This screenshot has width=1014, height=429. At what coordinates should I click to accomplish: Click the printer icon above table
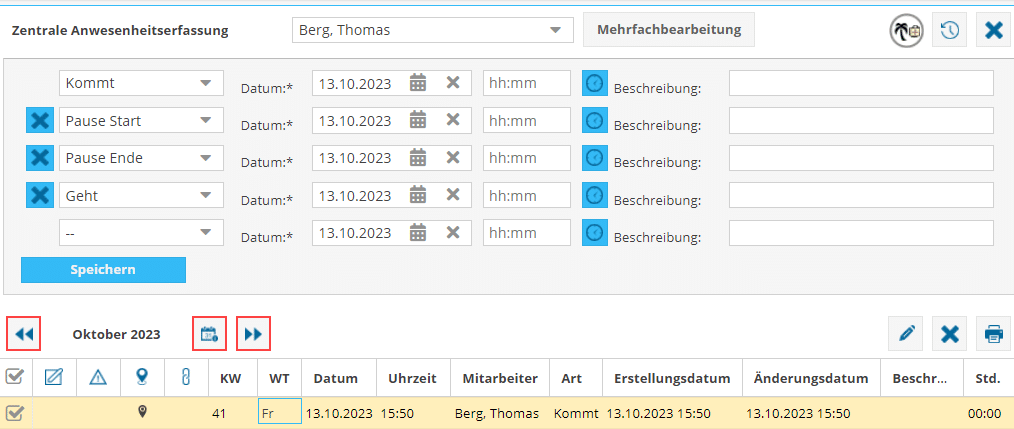click(x=994, y=334)
